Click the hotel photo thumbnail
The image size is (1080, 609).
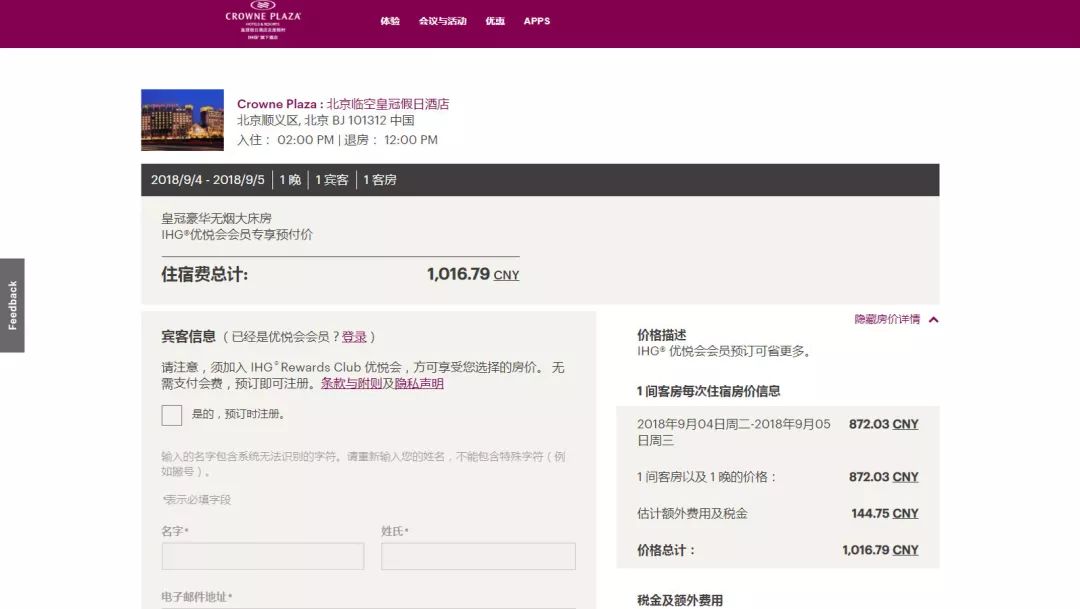182,120
